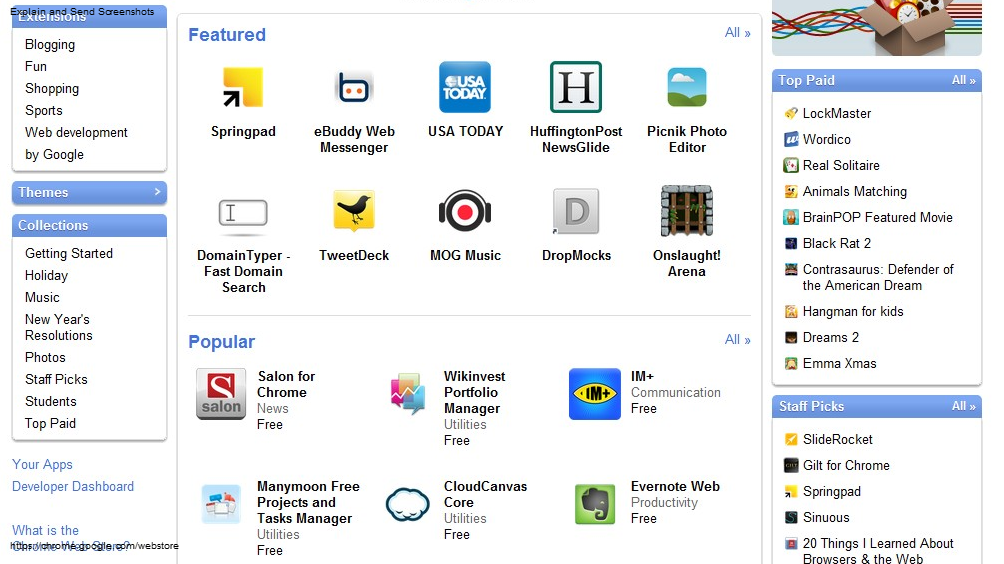
Task: Open the Holiday collection
Action: click(46, 275)
